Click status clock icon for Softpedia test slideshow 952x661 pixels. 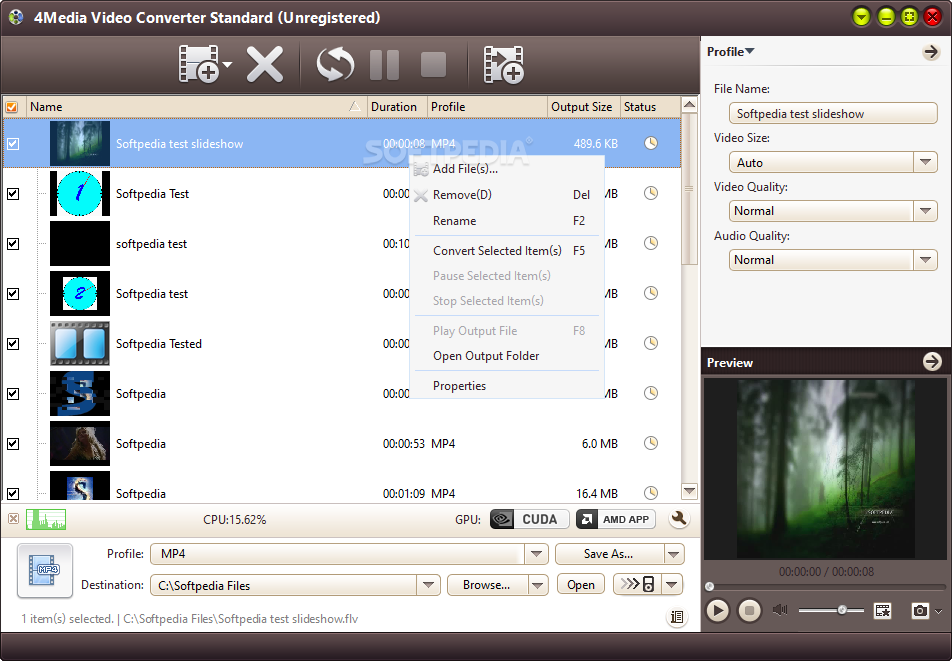pos(651,143)
